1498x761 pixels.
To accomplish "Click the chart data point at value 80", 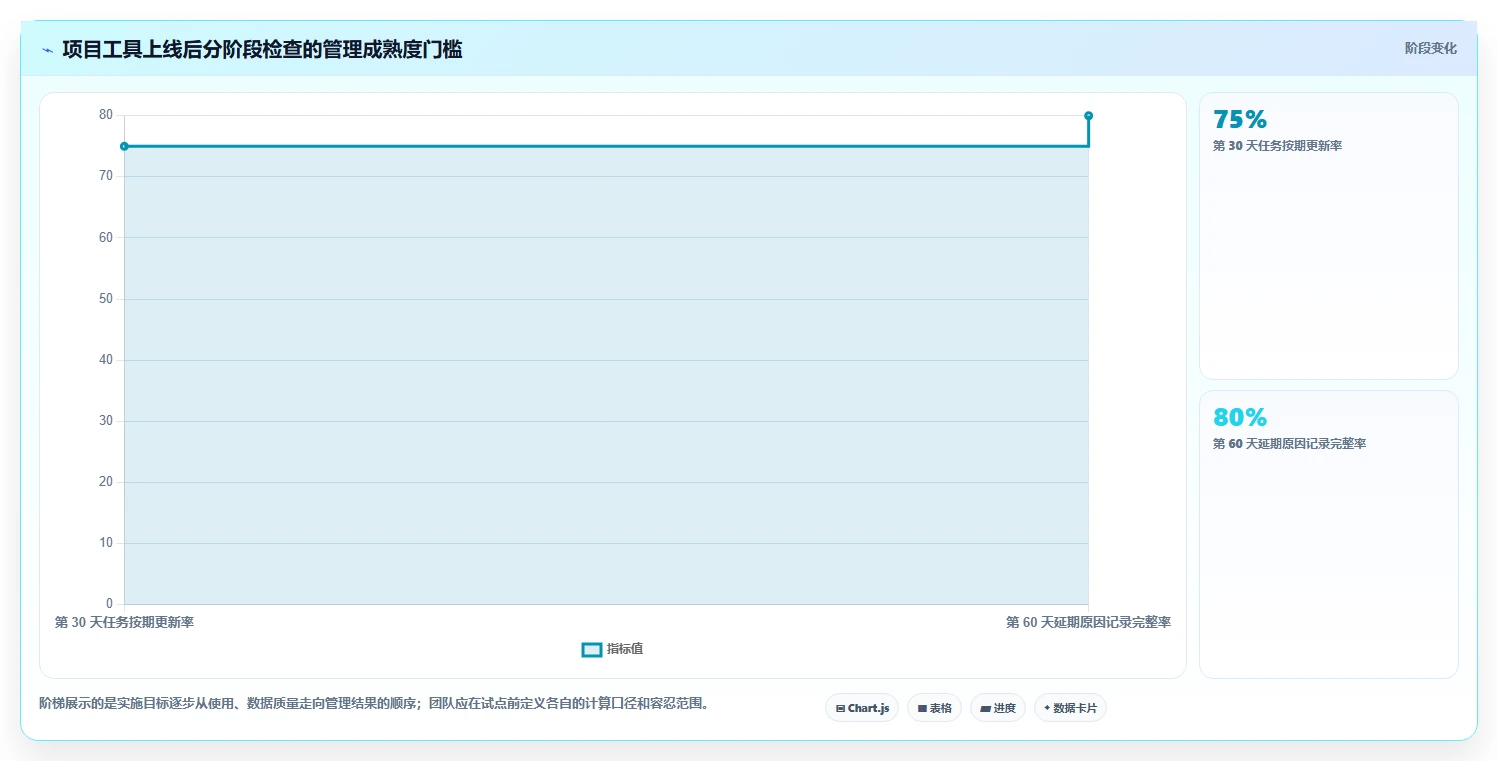I will 1088,116.
